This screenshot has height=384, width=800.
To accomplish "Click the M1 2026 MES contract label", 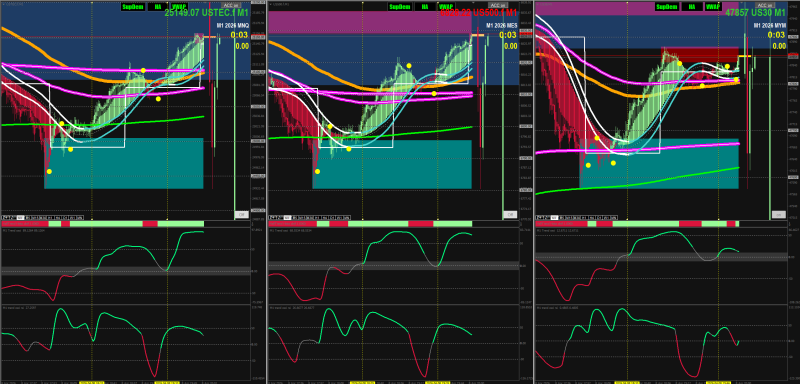I will click(502, 25).
